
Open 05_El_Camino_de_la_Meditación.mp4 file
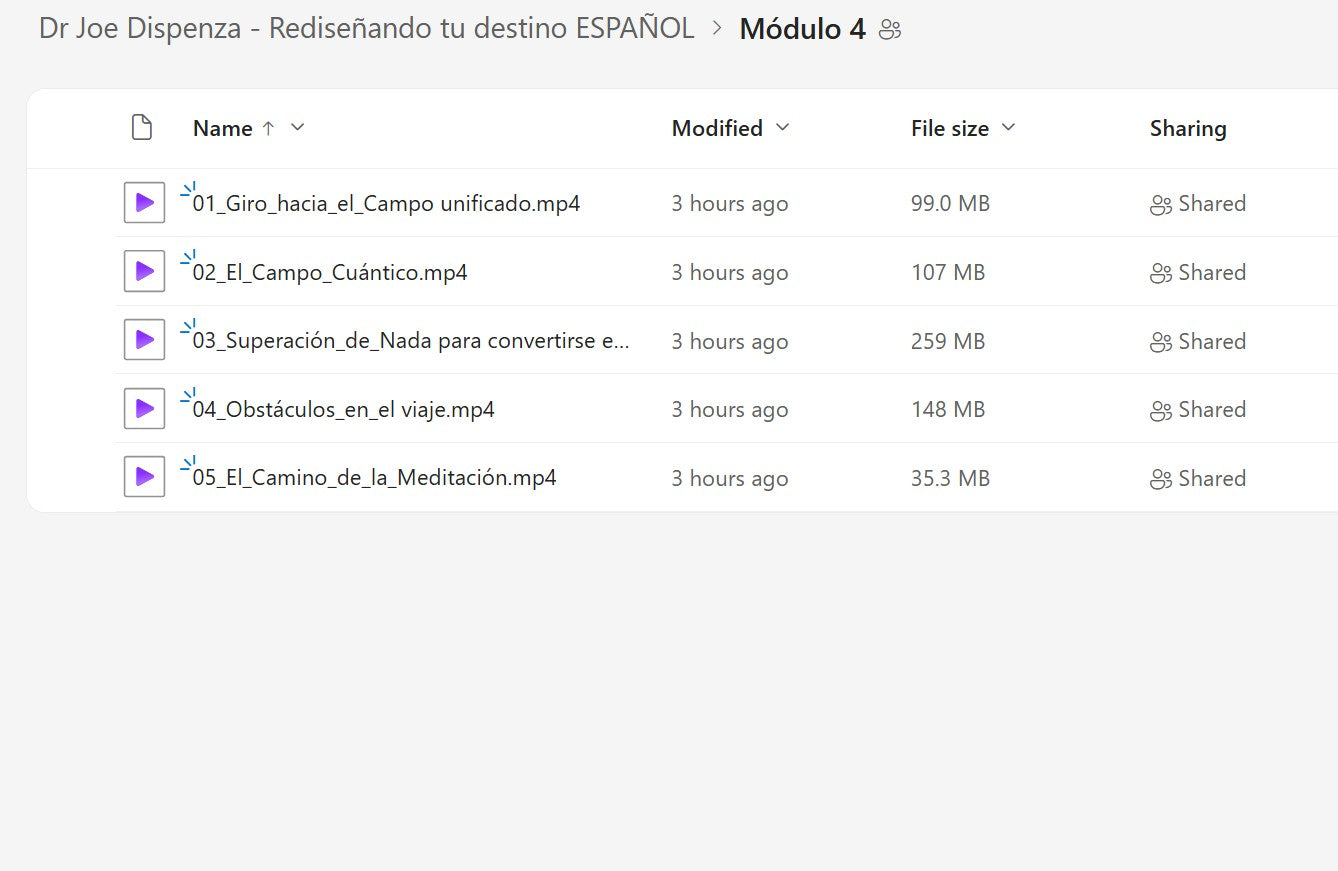point(374,478)
